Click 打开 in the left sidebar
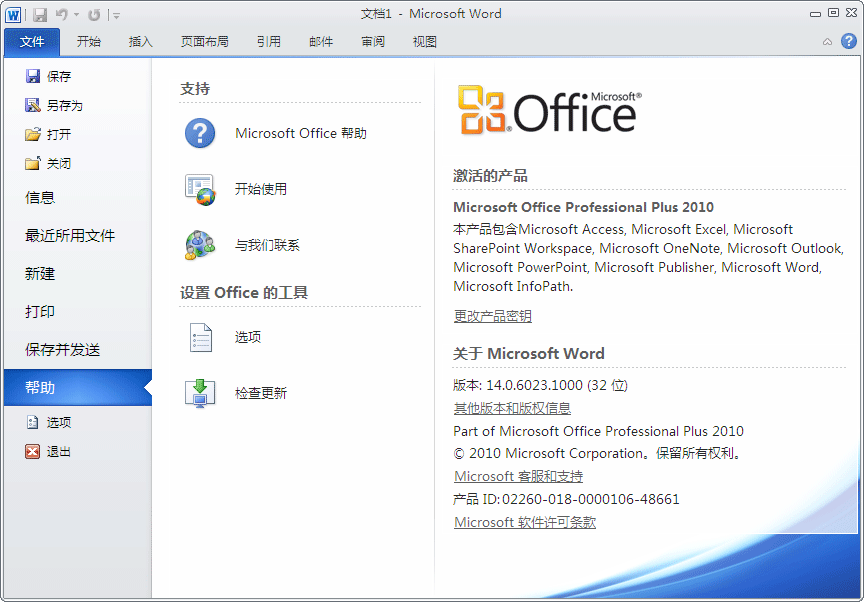This screenshot has height=602, width=864. point(58,134)
